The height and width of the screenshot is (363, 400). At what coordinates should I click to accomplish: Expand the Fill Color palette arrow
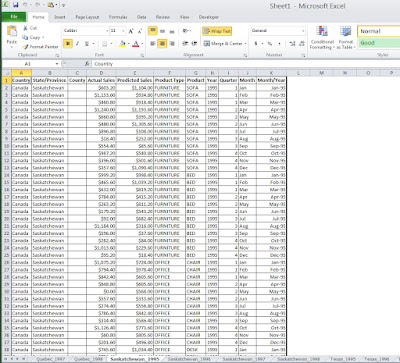tap(128, 44)
